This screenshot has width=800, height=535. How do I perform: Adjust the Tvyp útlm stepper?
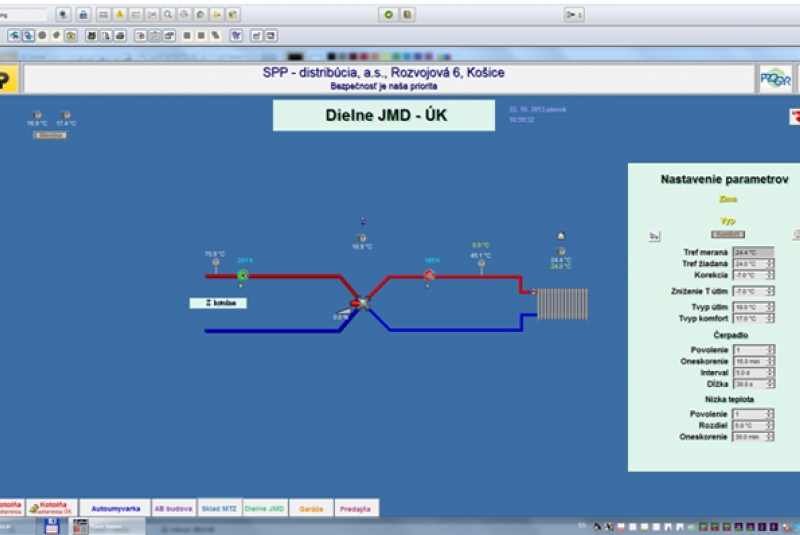click(x=770, y=307)
